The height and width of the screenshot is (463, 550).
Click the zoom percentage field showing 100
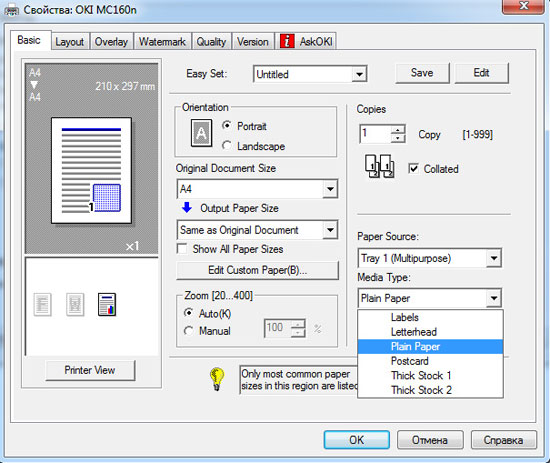[x=277, y=328]
